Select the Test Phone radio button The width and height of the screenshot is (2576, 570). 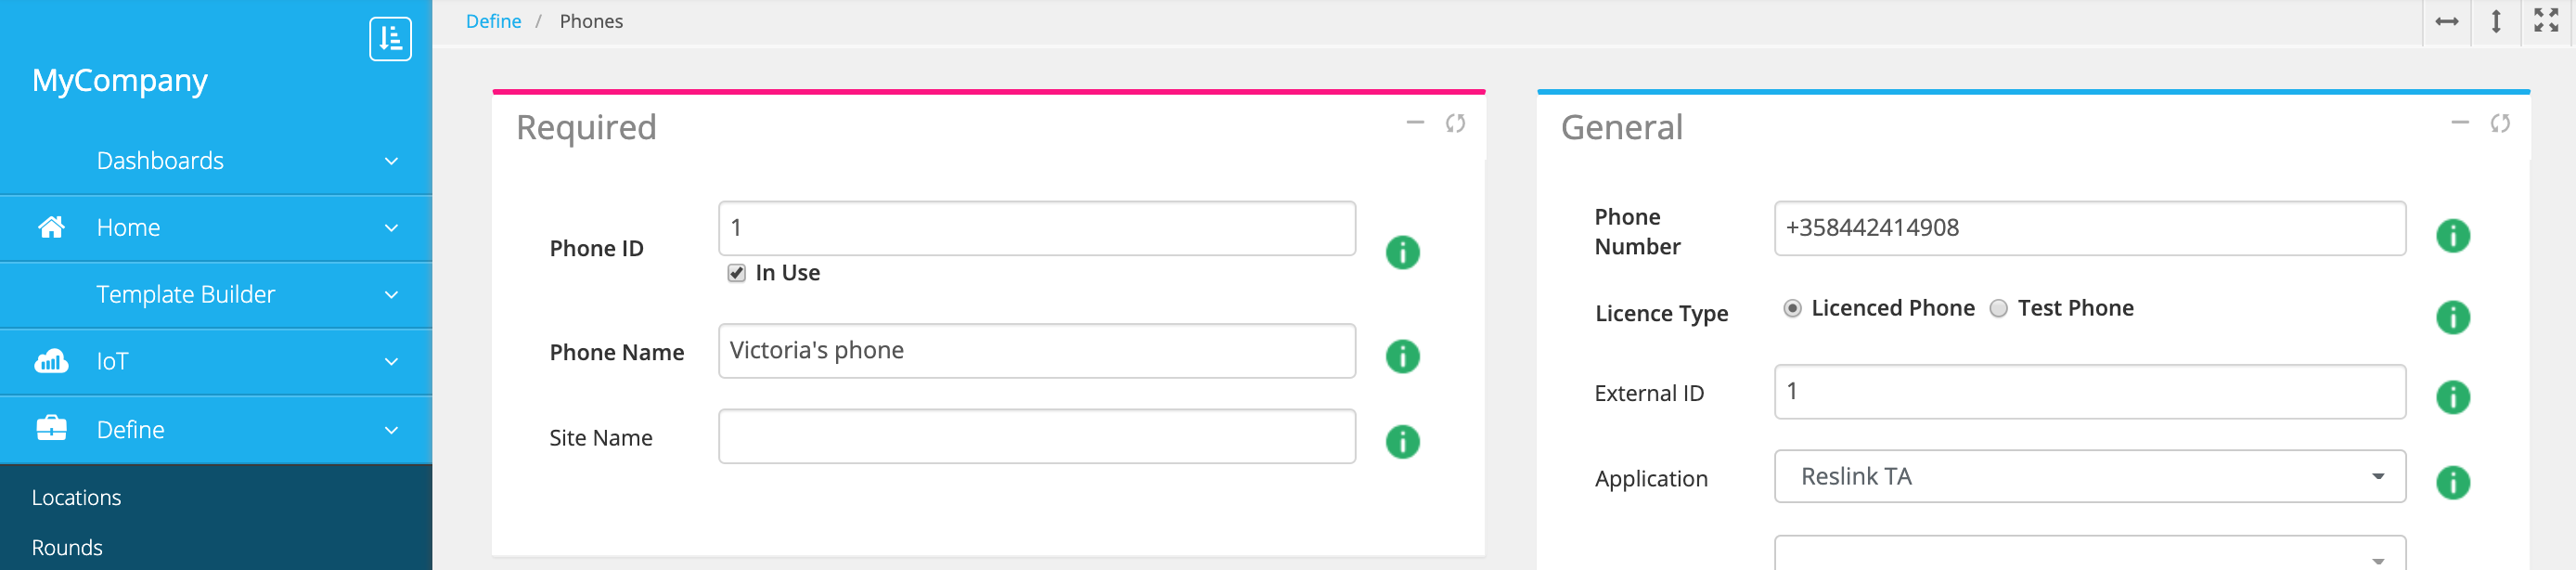tap(1998, 308)
